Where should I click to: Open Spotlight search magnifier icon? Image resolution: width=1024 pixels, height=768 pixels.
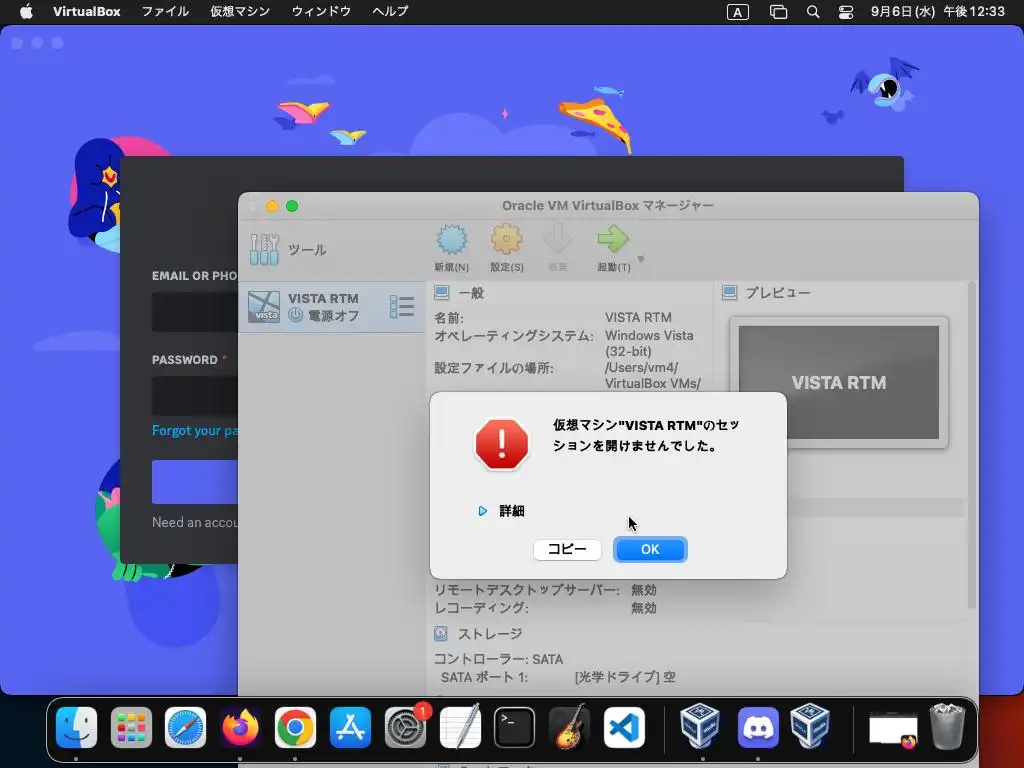click(x=813, y=12)
